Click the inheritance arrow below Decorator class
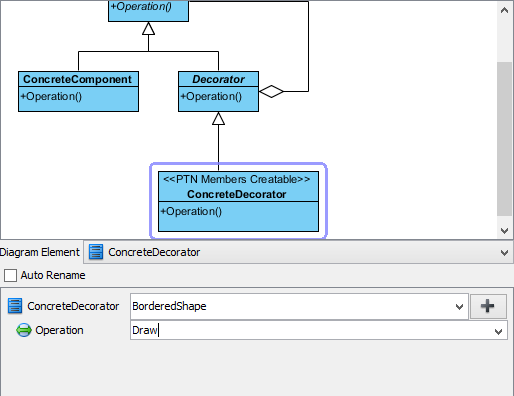Screen dimensions: 514x396 coord(218,118)
